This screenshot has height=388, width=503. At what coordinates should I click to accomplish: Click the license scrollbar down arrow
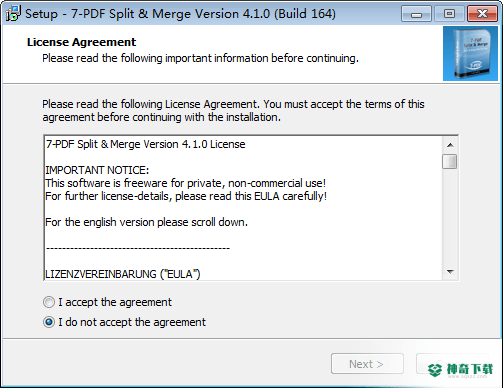point(450,272)
